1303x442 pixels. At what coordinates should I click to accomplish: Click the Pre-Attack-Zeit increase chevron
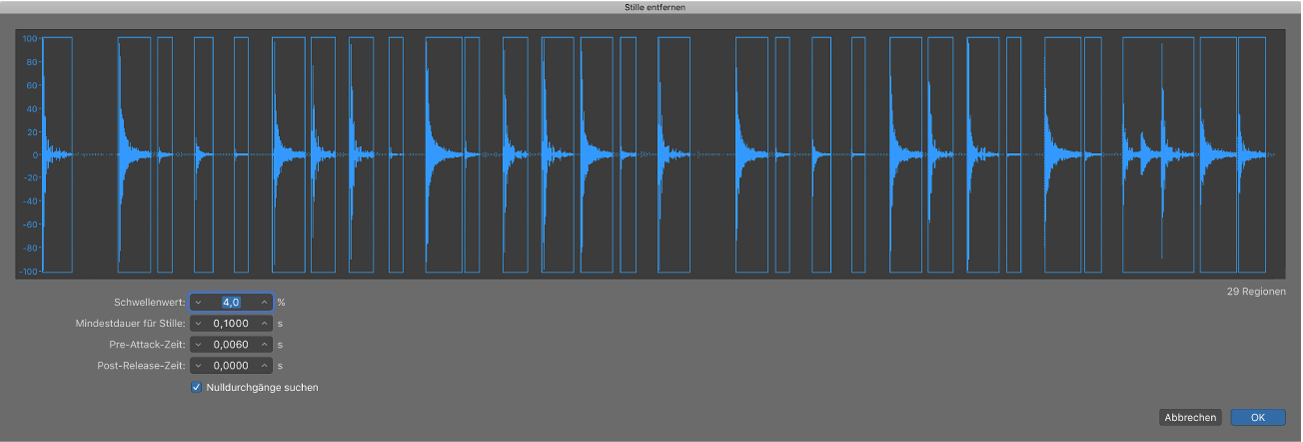point(264,345)
